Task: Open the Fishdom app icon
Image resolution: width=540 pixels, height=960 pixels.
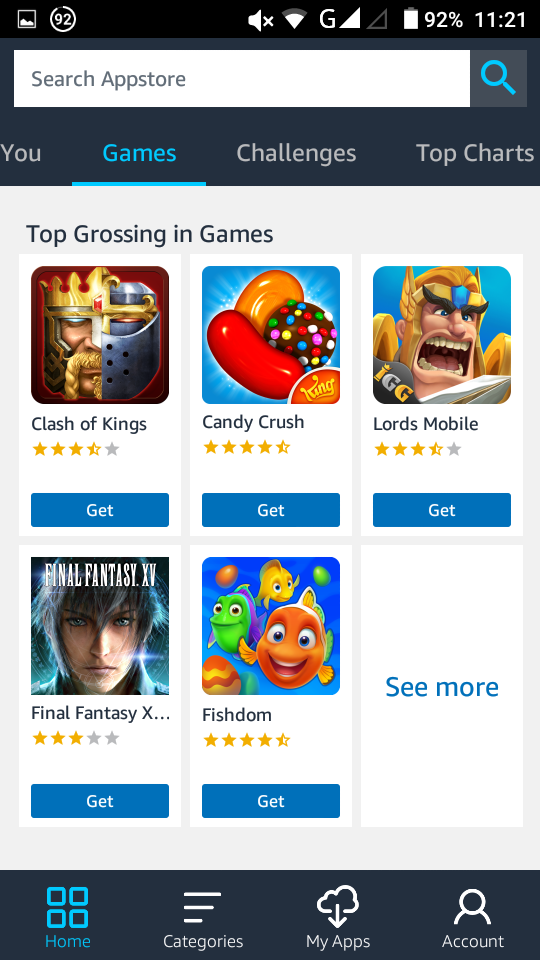Action: pyautogui.click(x=271, y=626)
